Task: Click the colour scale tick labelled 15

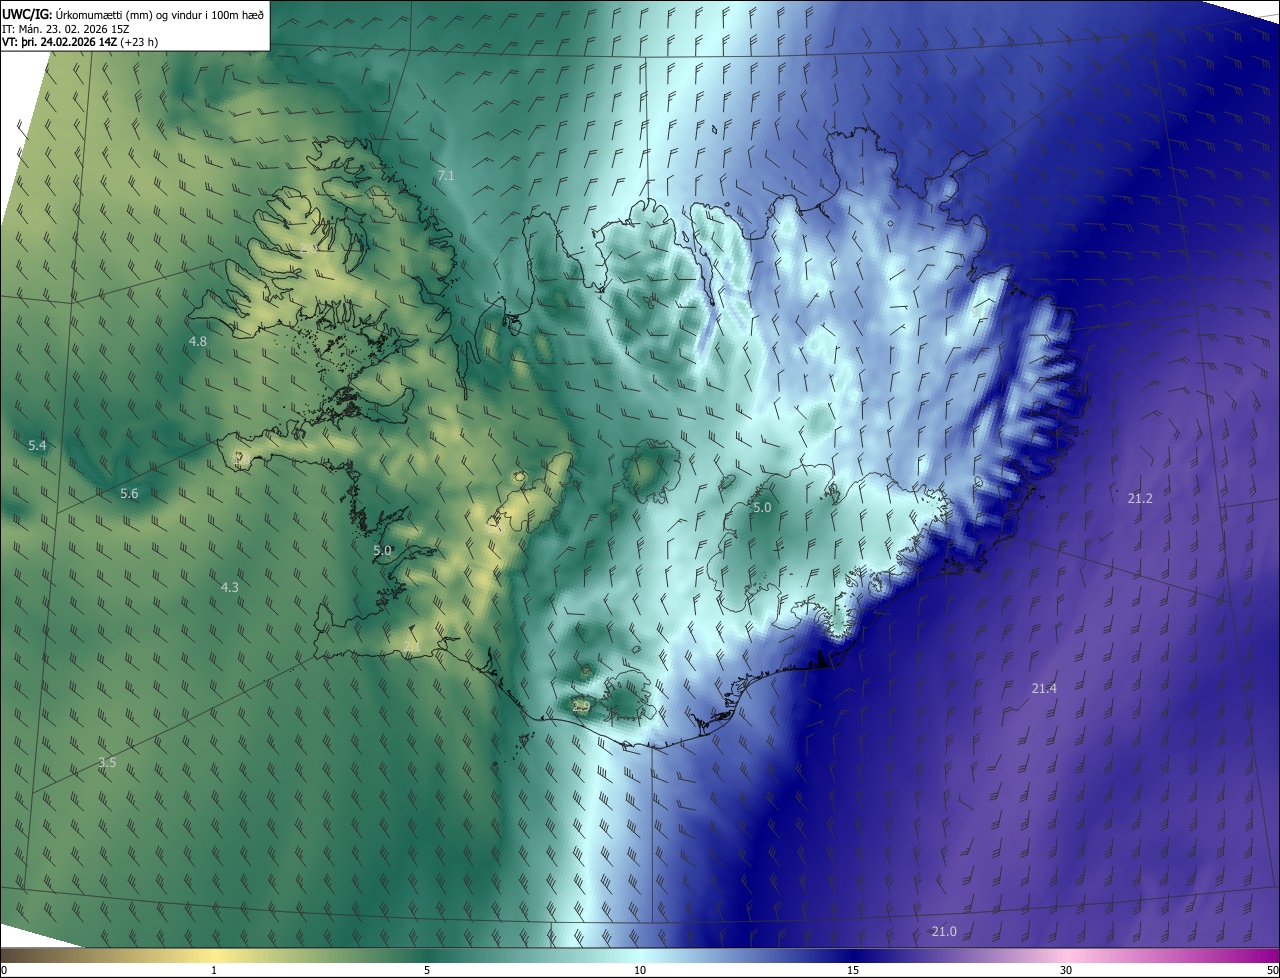Action: click(x=853, y=970)
